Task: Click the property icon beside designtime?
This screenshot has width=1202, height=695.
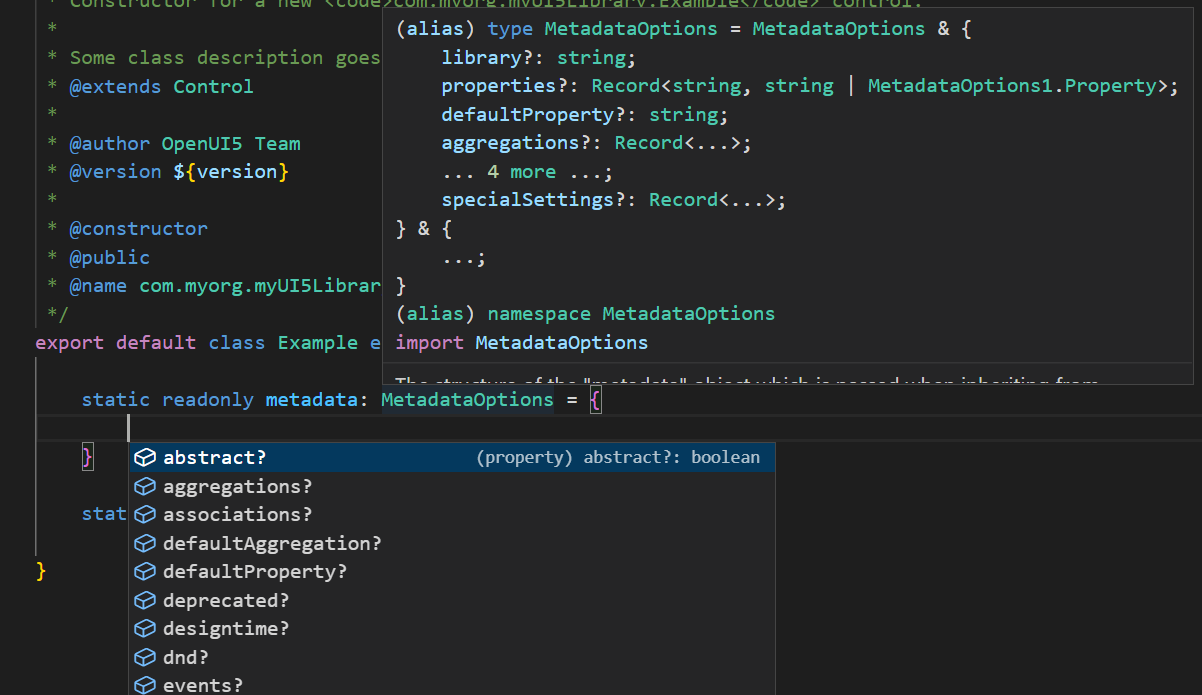Action: click(146, 629)
